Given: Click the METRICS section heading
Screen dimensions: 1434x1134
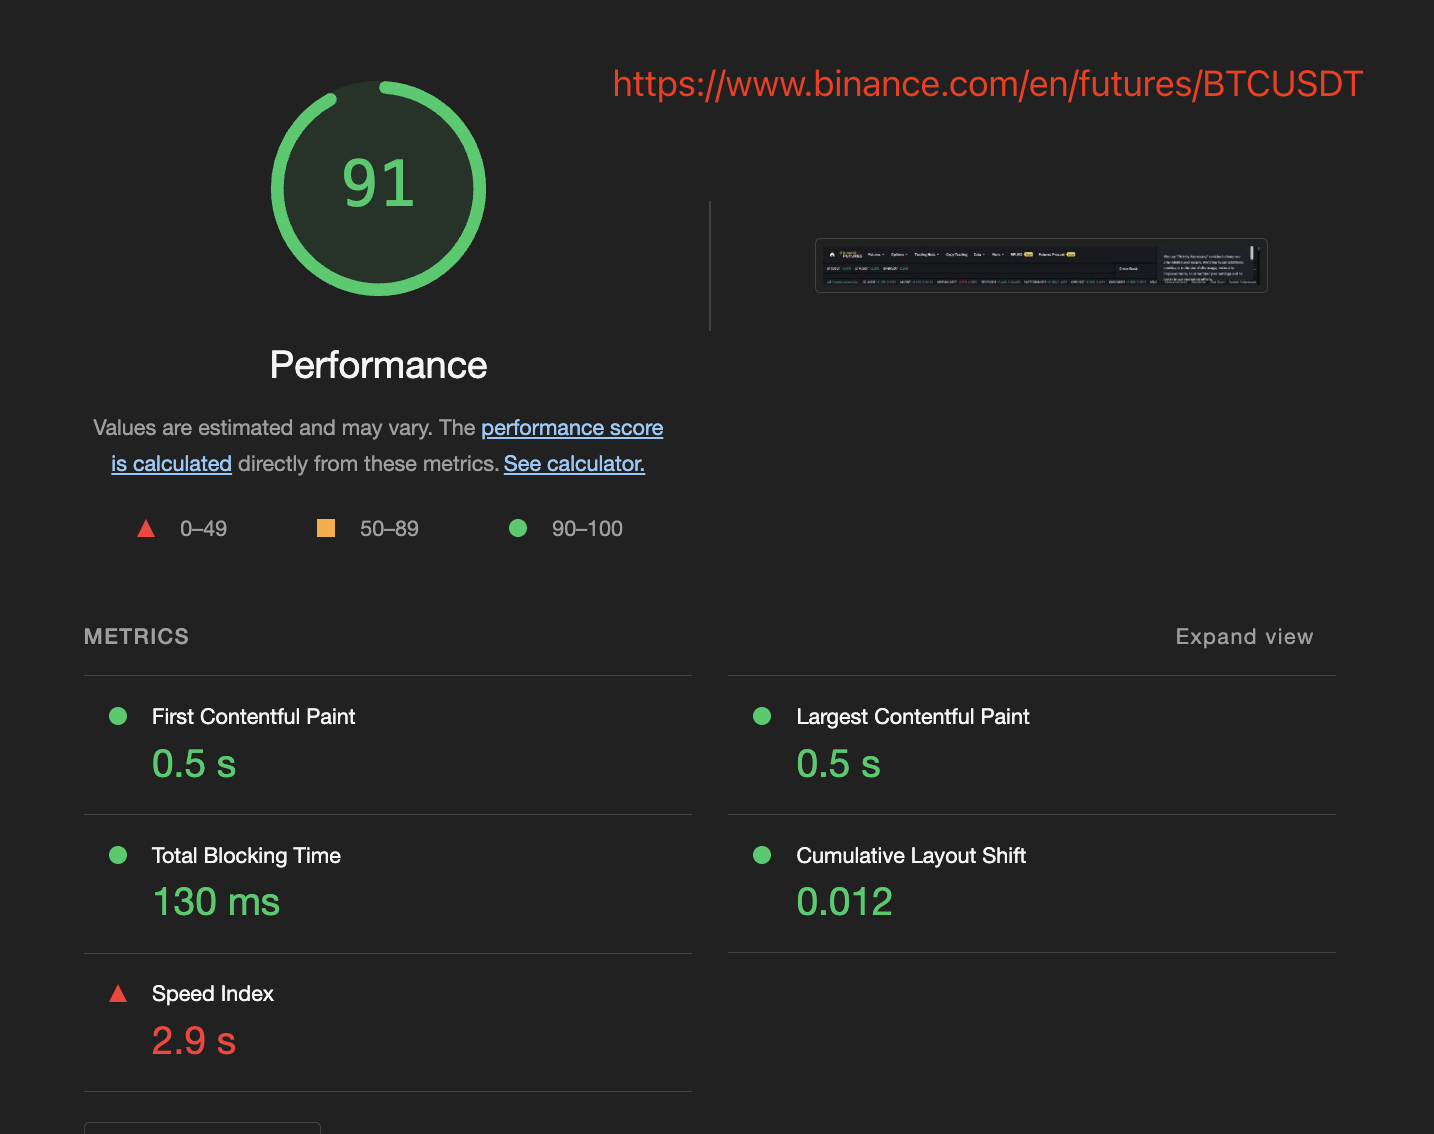Looking at the screenshot, I should point(137,637).
